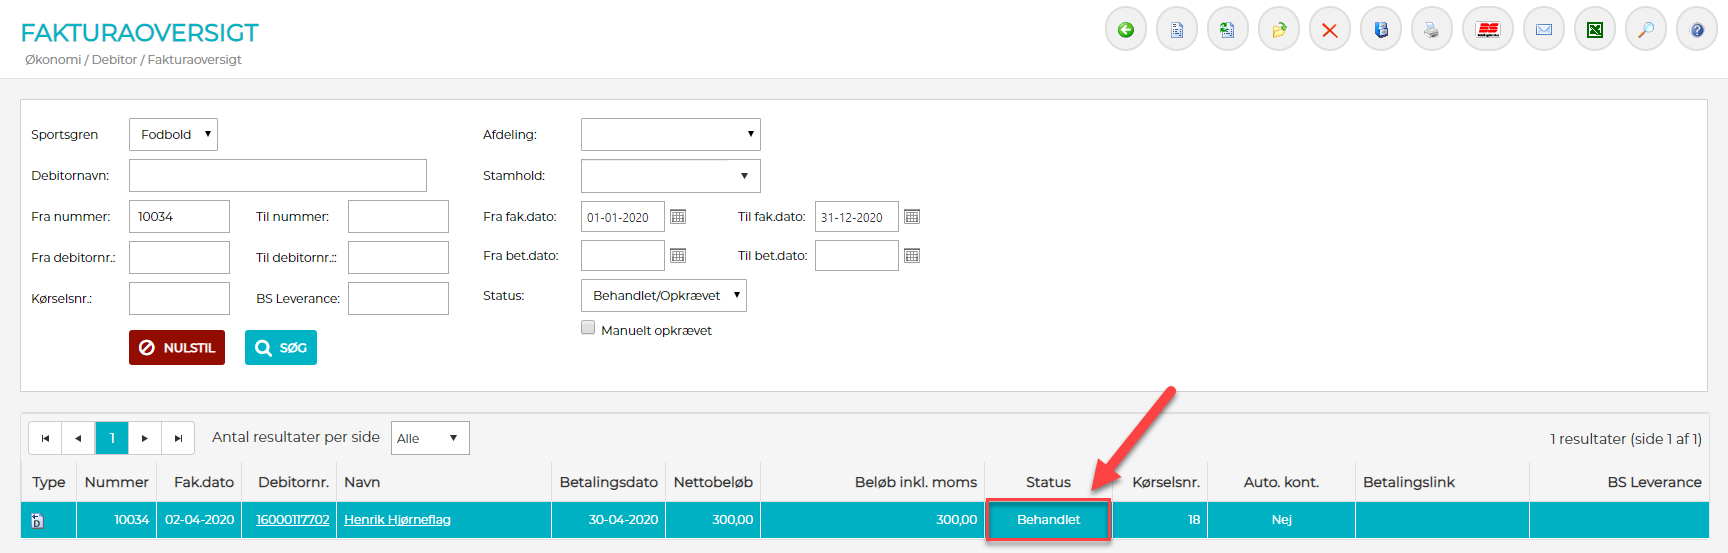This screenshot has height=553, width=1728.
Task: Toggle the Manuelt opkrævet checkbox
Action: pos(588,328)
